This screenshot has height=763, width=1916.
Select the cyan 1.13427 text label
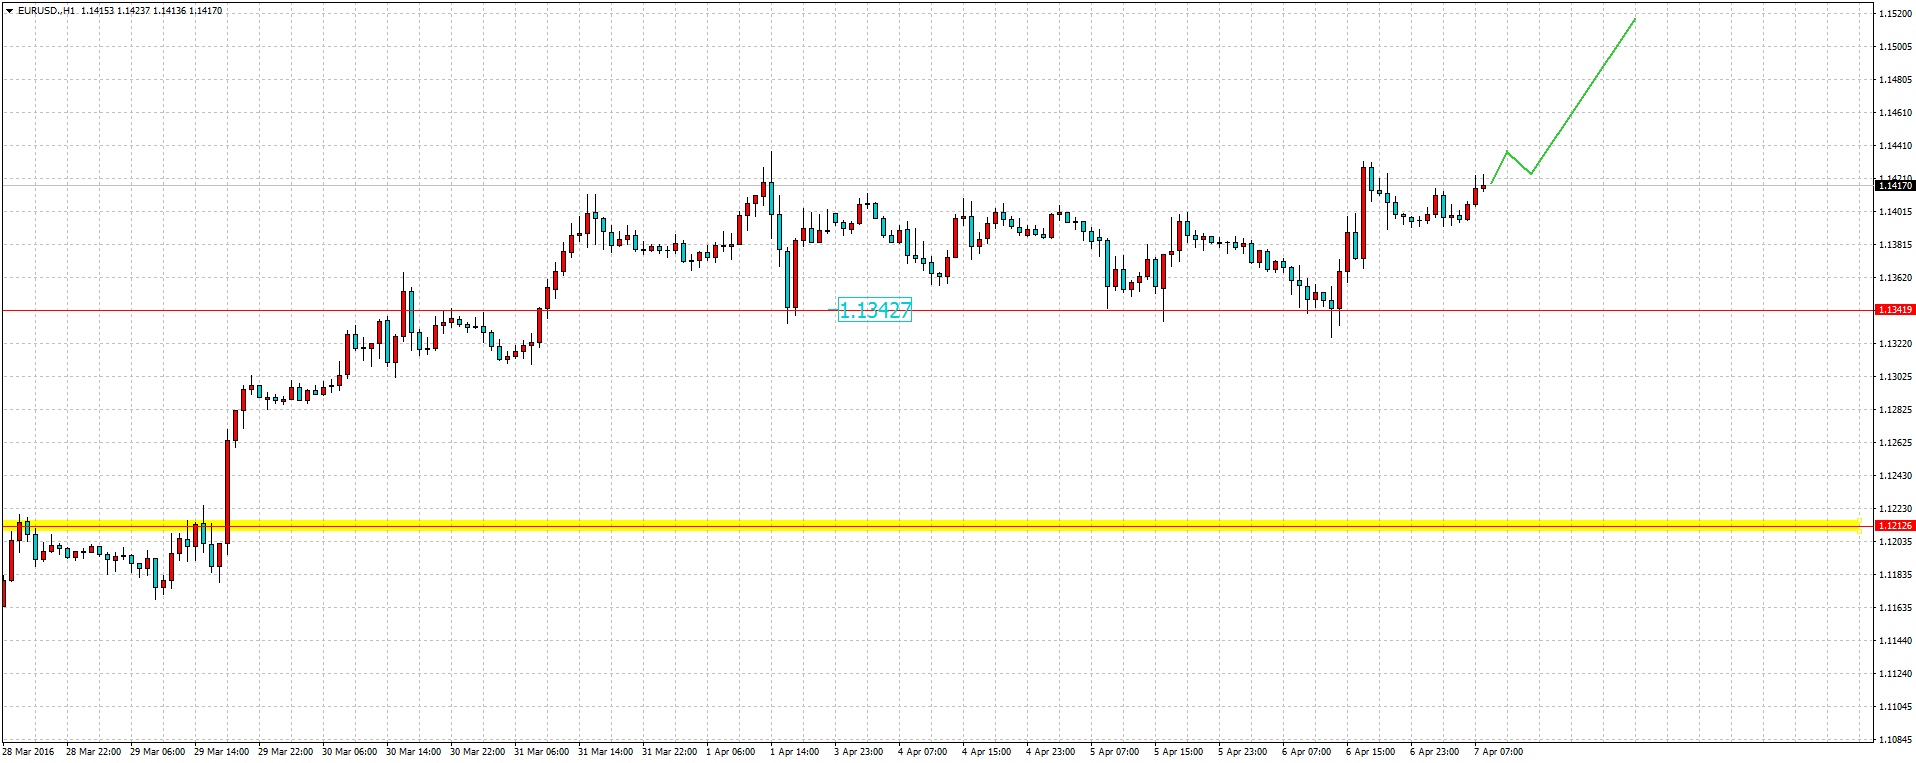coord(875,311)
